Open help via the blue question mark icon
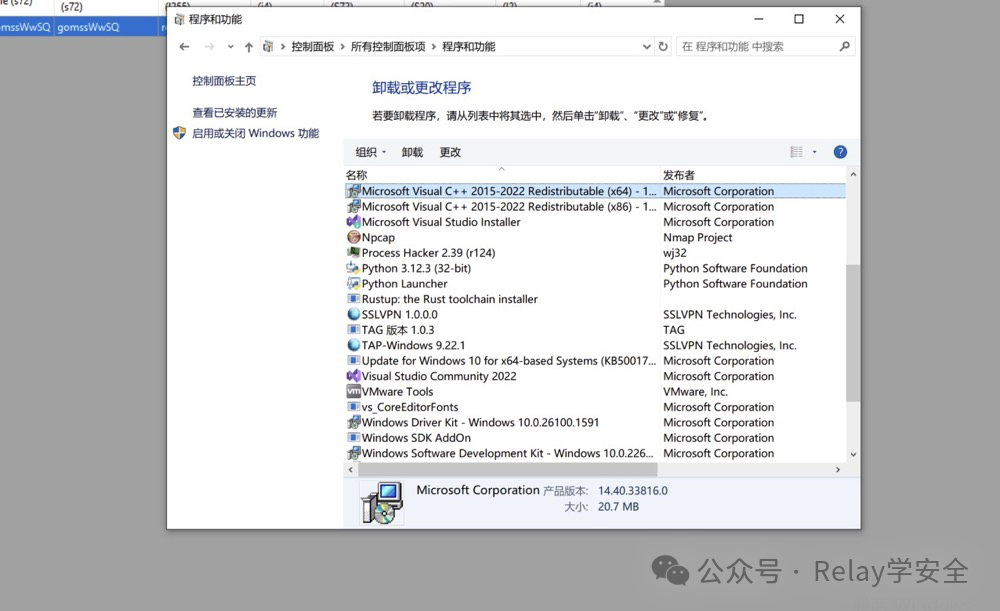Screen dimensions: 1000x611 click(x=840, y=151)
